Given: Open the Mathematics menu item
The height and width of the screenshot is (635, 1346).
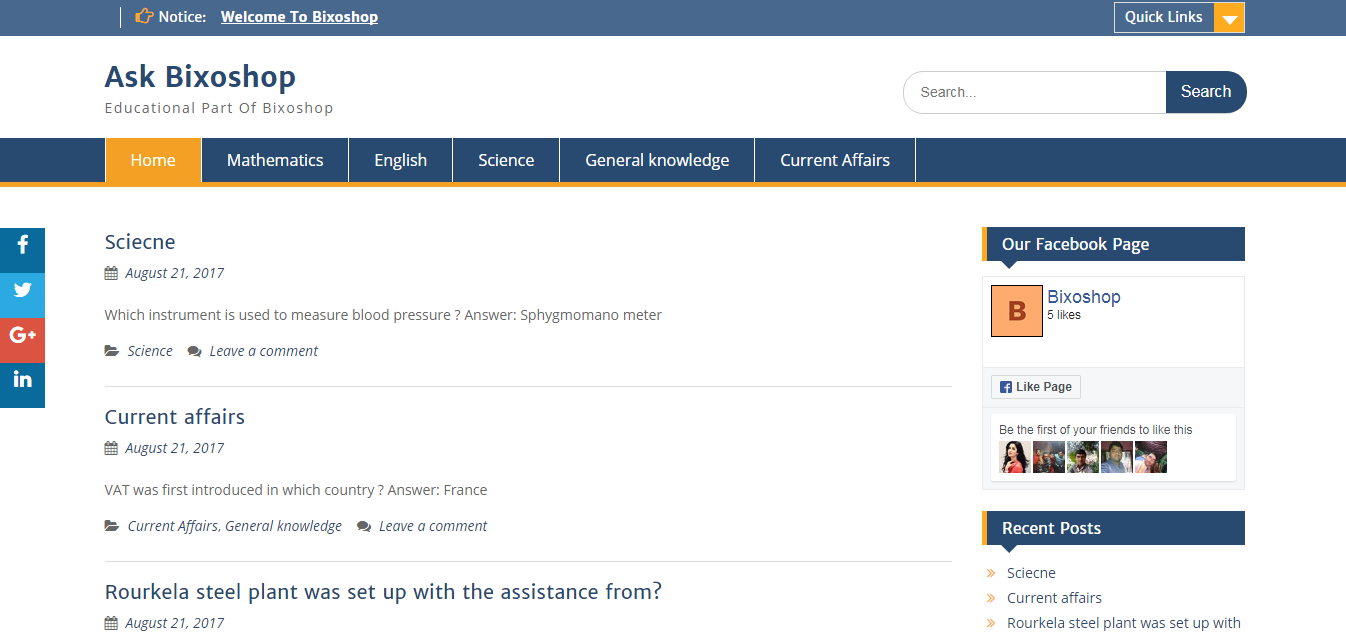Looking at the screenshot, I should [275, 160].
